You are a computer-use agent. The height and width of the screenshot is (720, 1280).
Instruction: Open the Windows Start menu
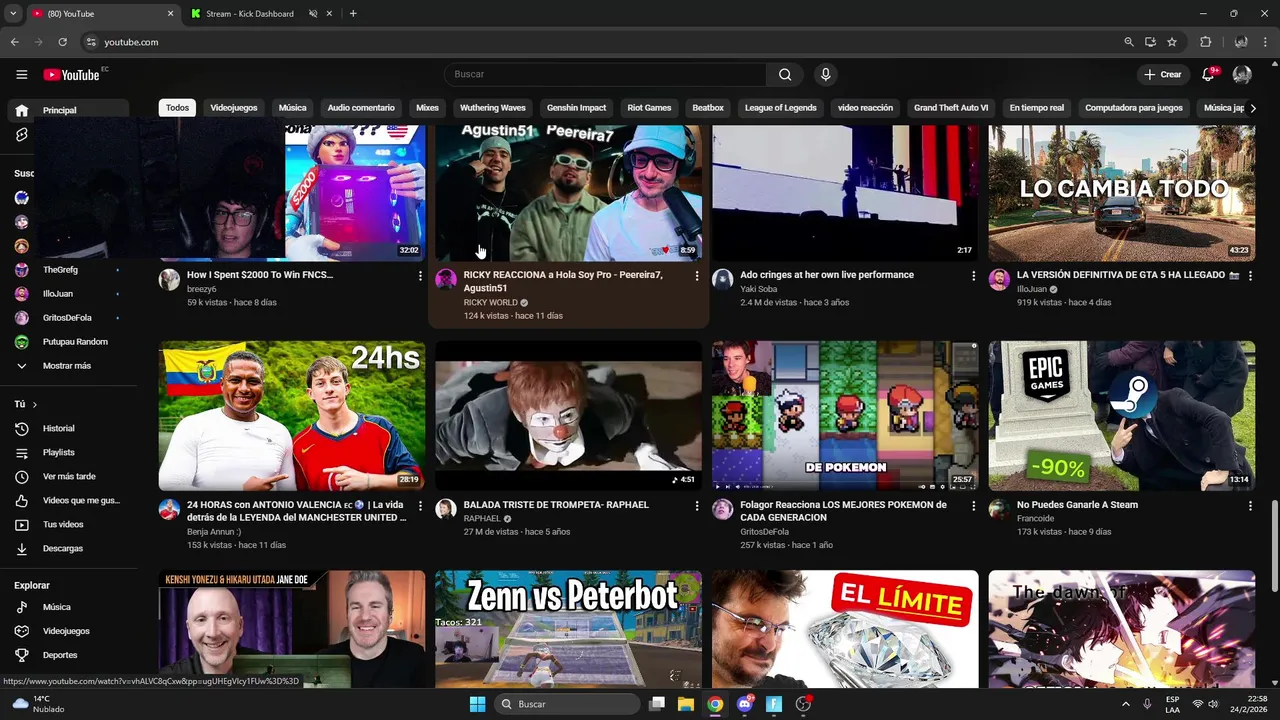[477, 704]
